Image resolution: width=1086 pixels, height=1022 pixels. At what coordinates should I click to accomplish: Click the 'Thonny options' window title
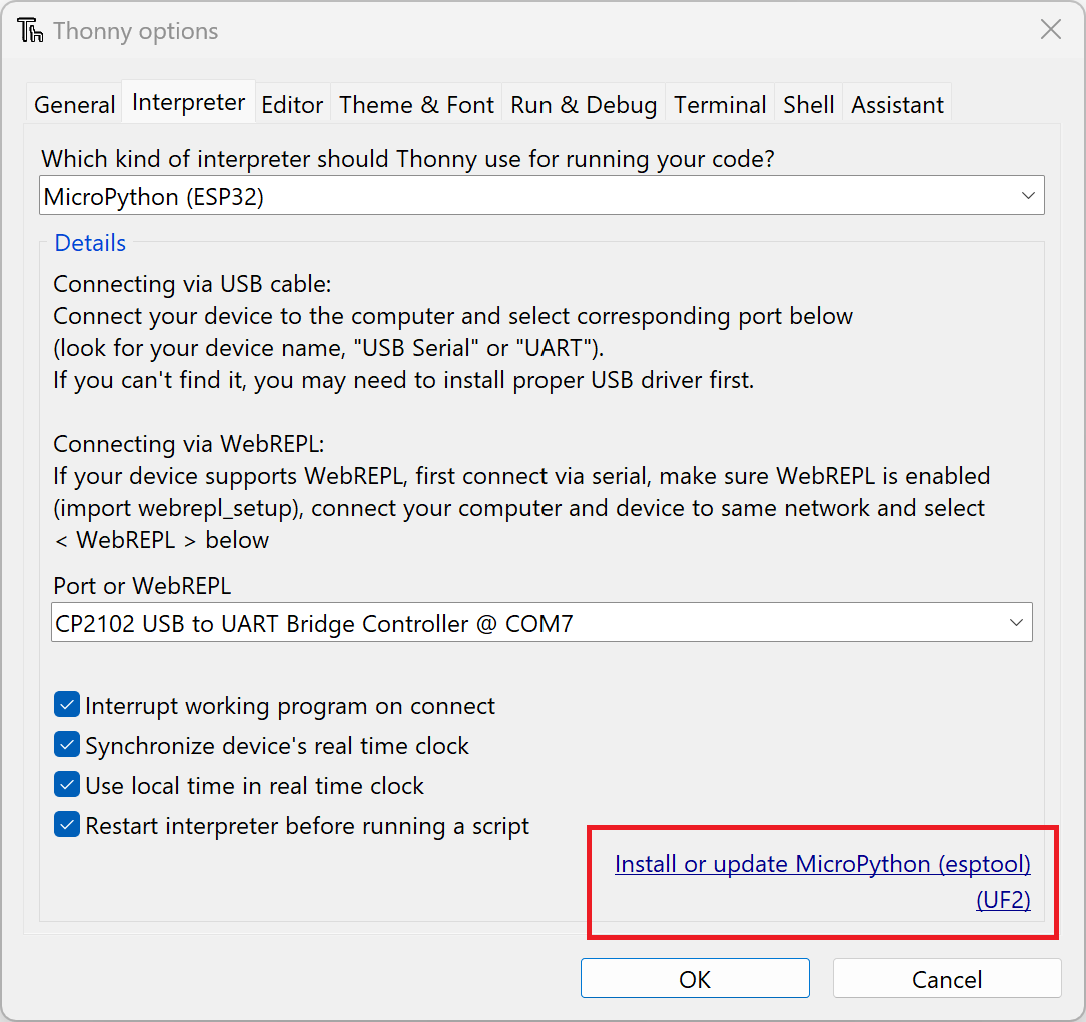pos(136,31)
